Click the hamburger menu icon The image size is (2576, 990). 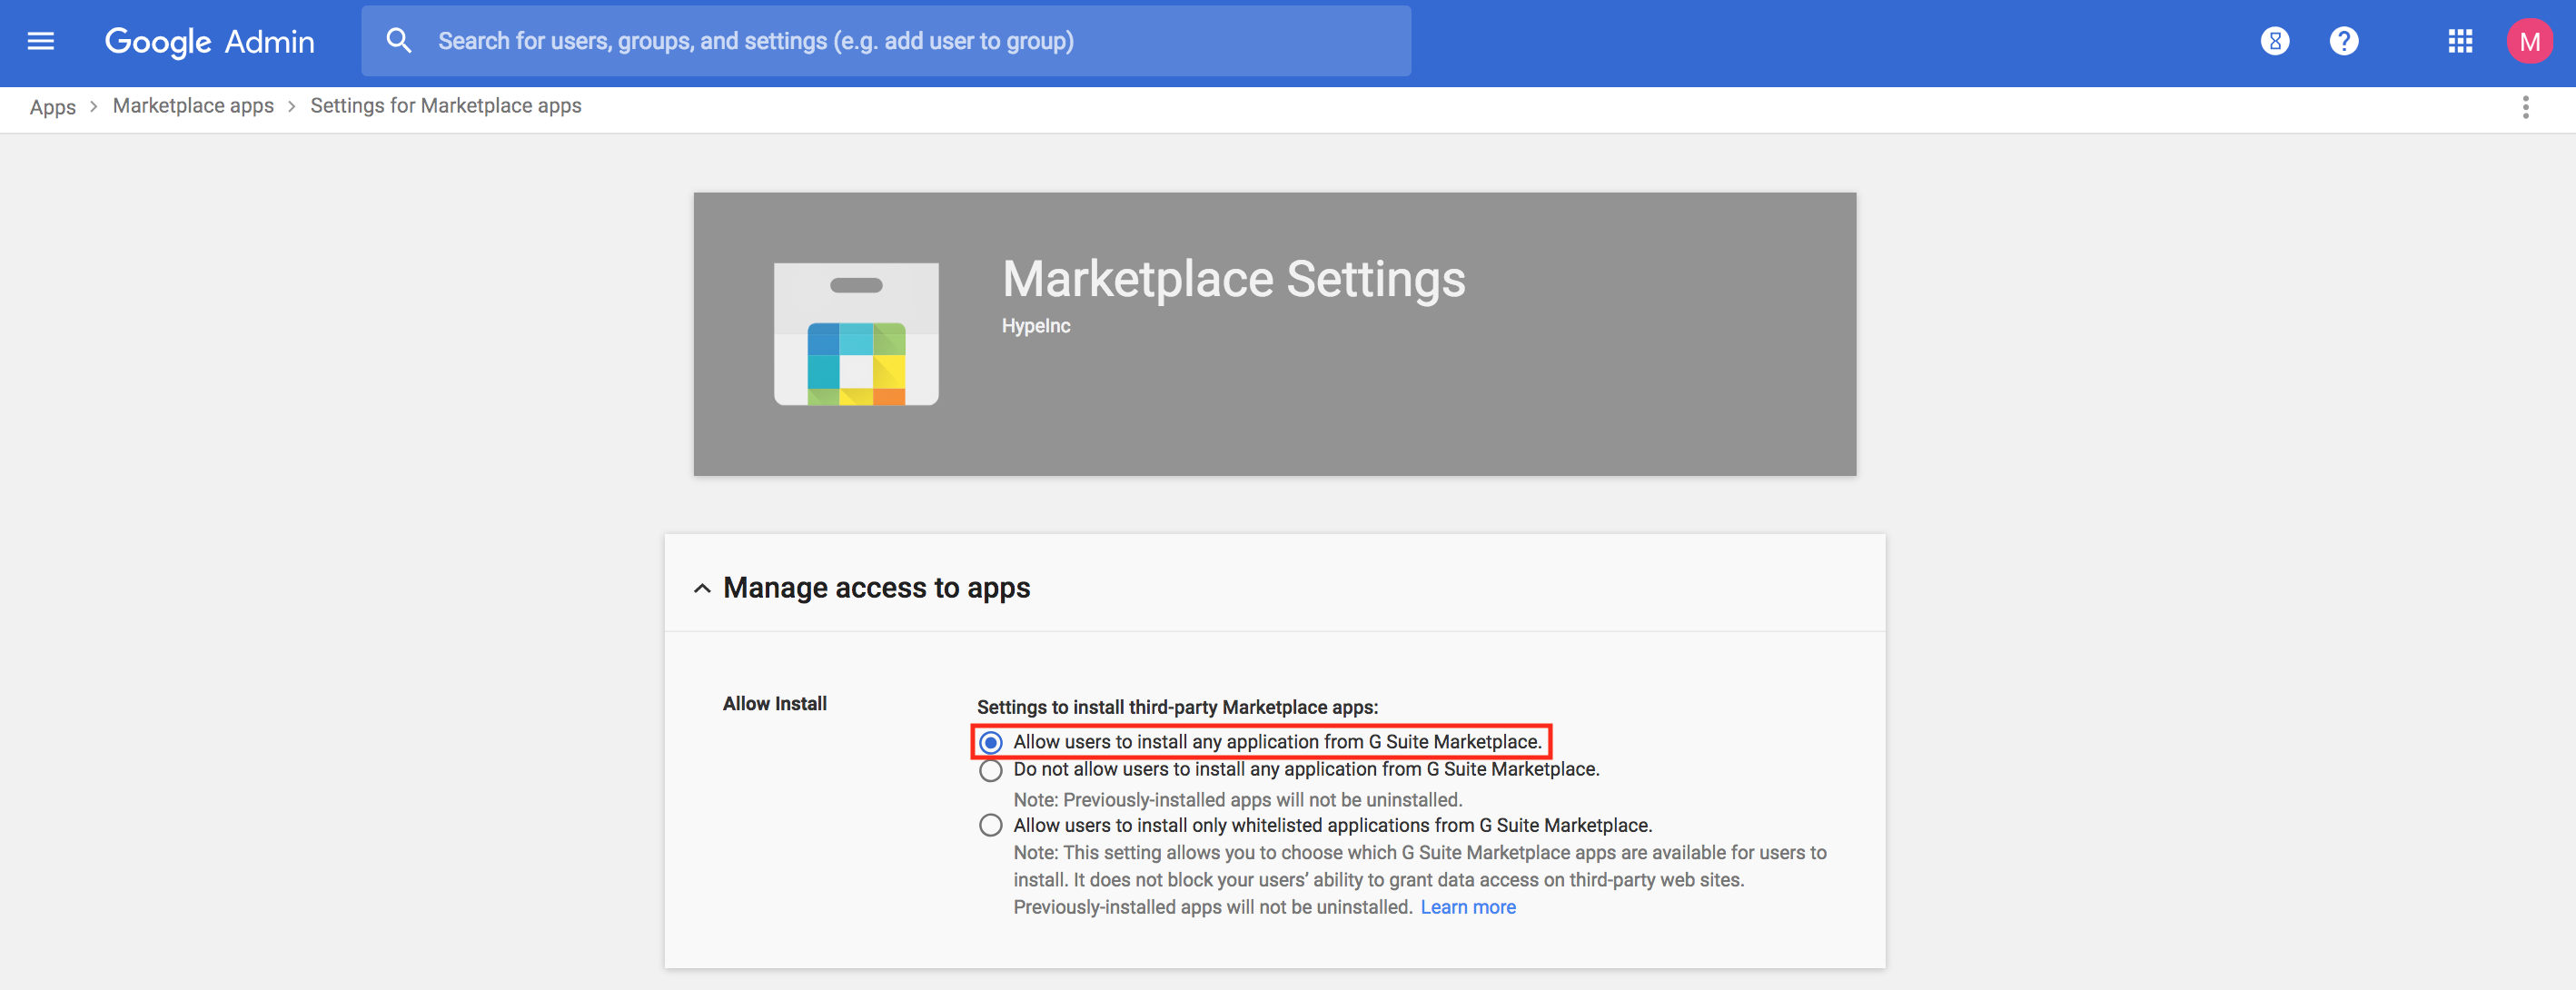pyautogui.click(x=41, y=39)
